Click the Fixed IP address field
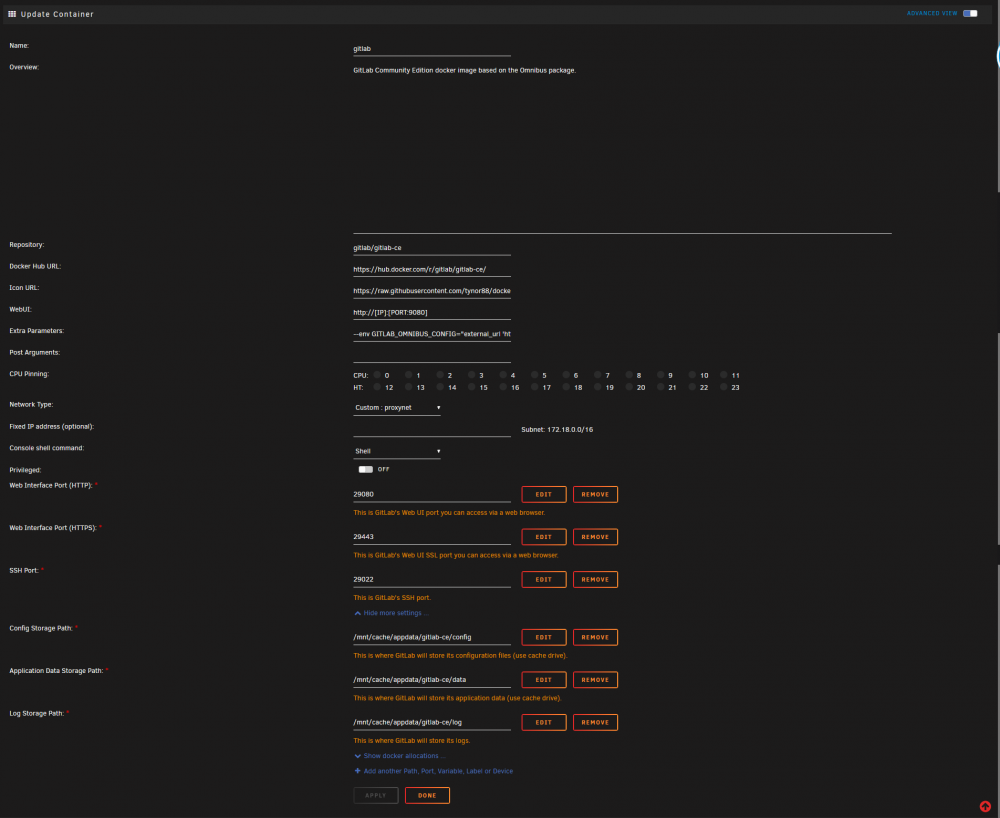 tap(432, 430)
